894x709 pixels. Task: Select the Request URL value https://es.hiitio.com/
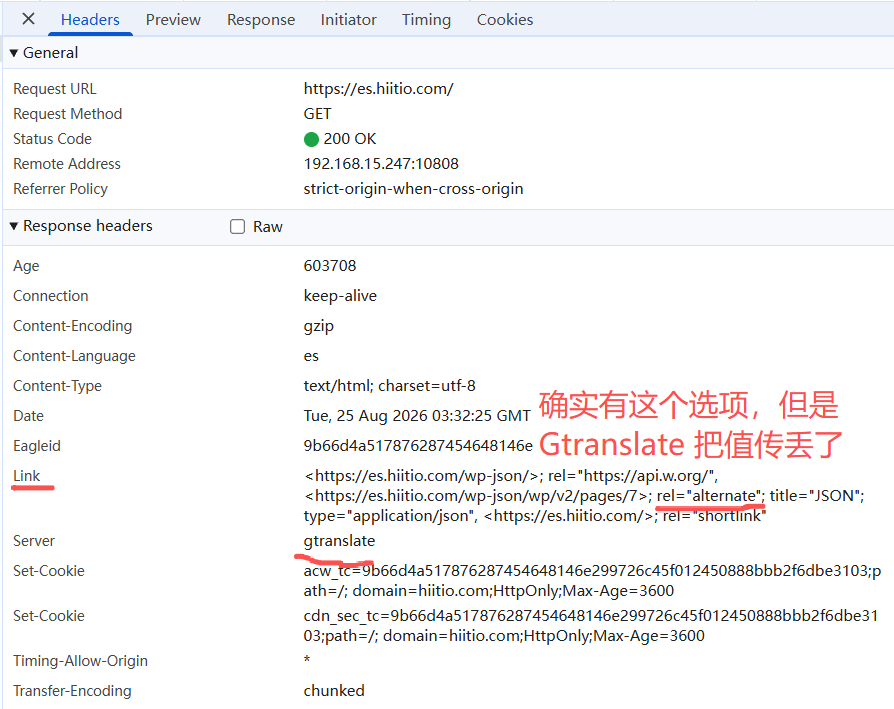click(x=378, y=89)
